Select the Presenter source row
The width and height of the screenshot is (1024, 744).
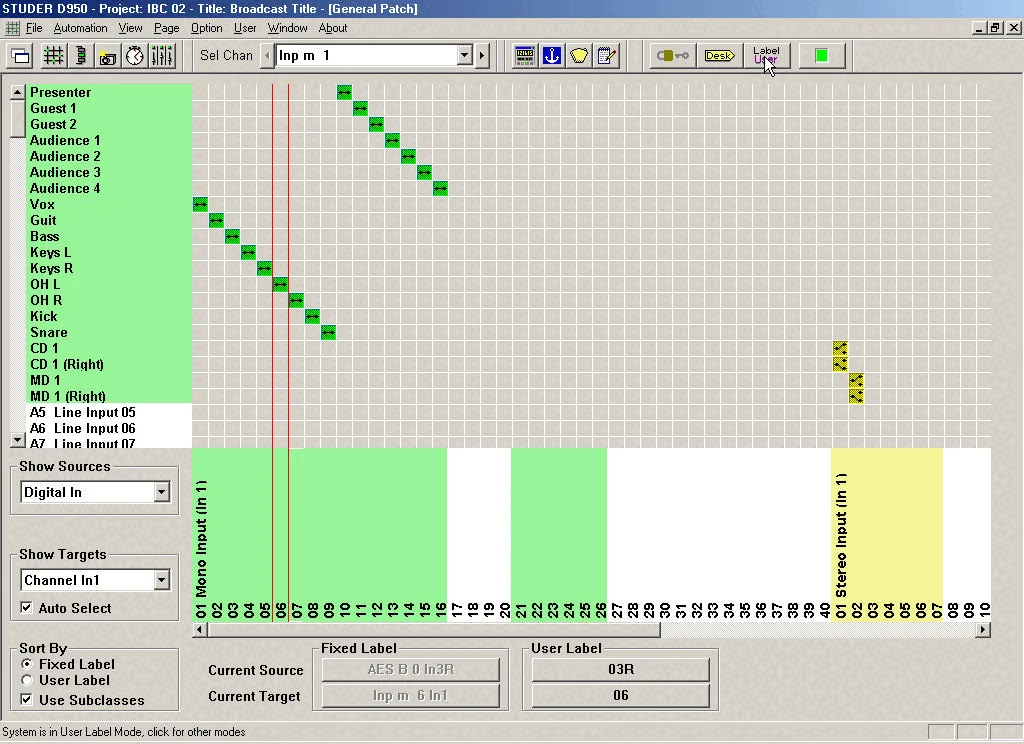109,93
